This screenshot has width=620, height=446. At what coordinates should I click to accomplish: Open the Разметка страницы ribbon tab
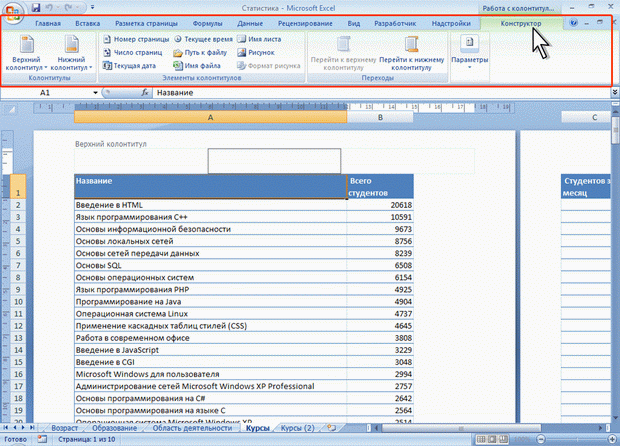146,22
